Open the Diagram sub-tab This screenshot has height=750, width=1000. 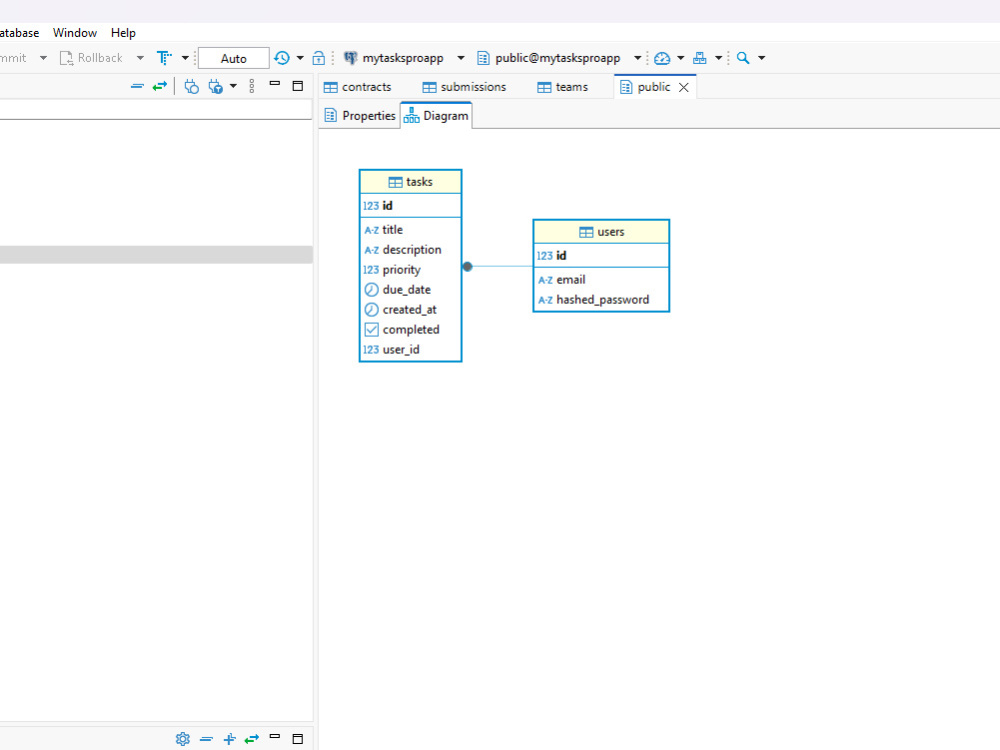tap(437, 116)
